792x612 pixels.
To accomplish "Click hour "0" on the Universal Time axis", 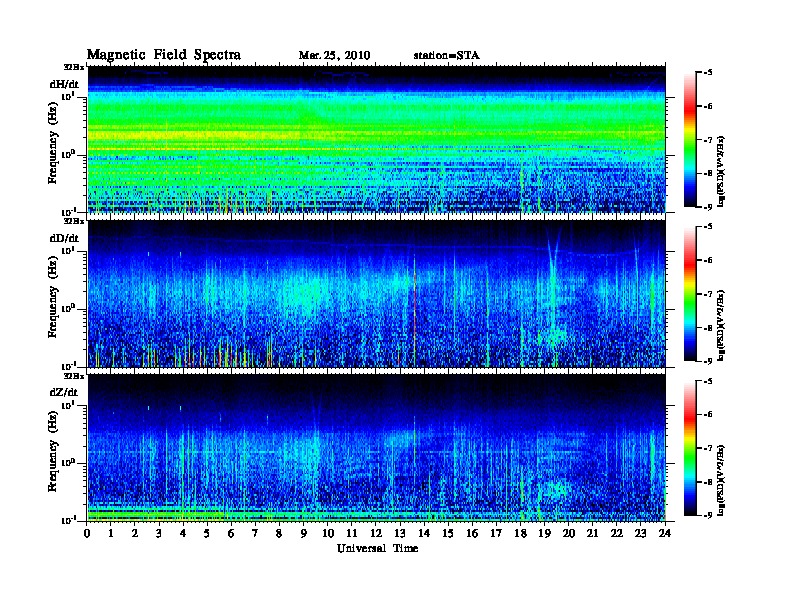I will pyautogui.click(x=87, y=533).
